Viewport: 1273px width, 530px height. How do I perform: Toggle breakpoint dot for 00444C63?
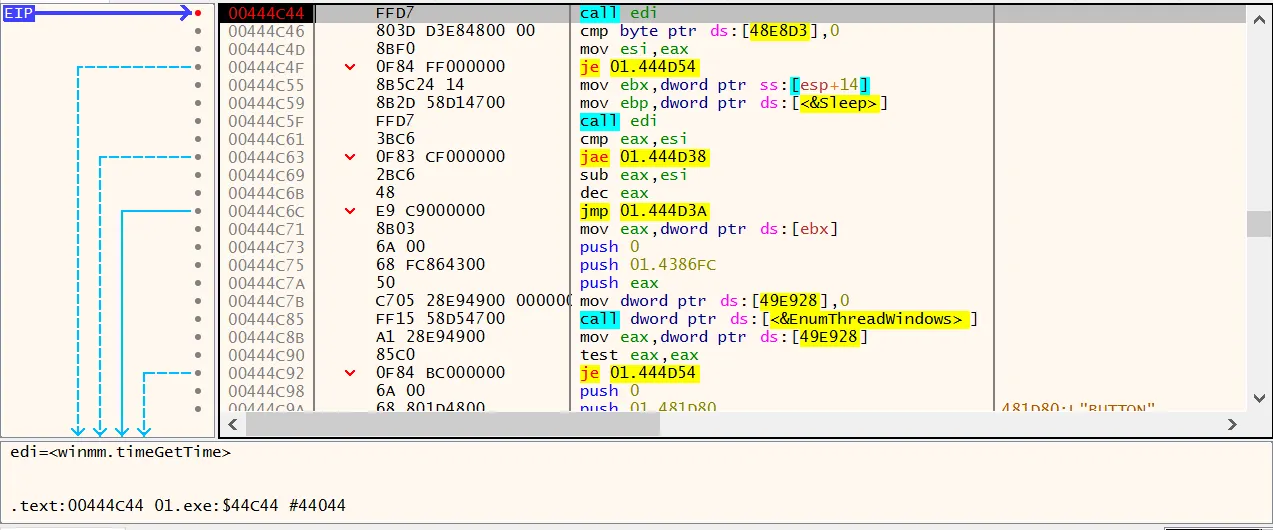coord(198,157)
